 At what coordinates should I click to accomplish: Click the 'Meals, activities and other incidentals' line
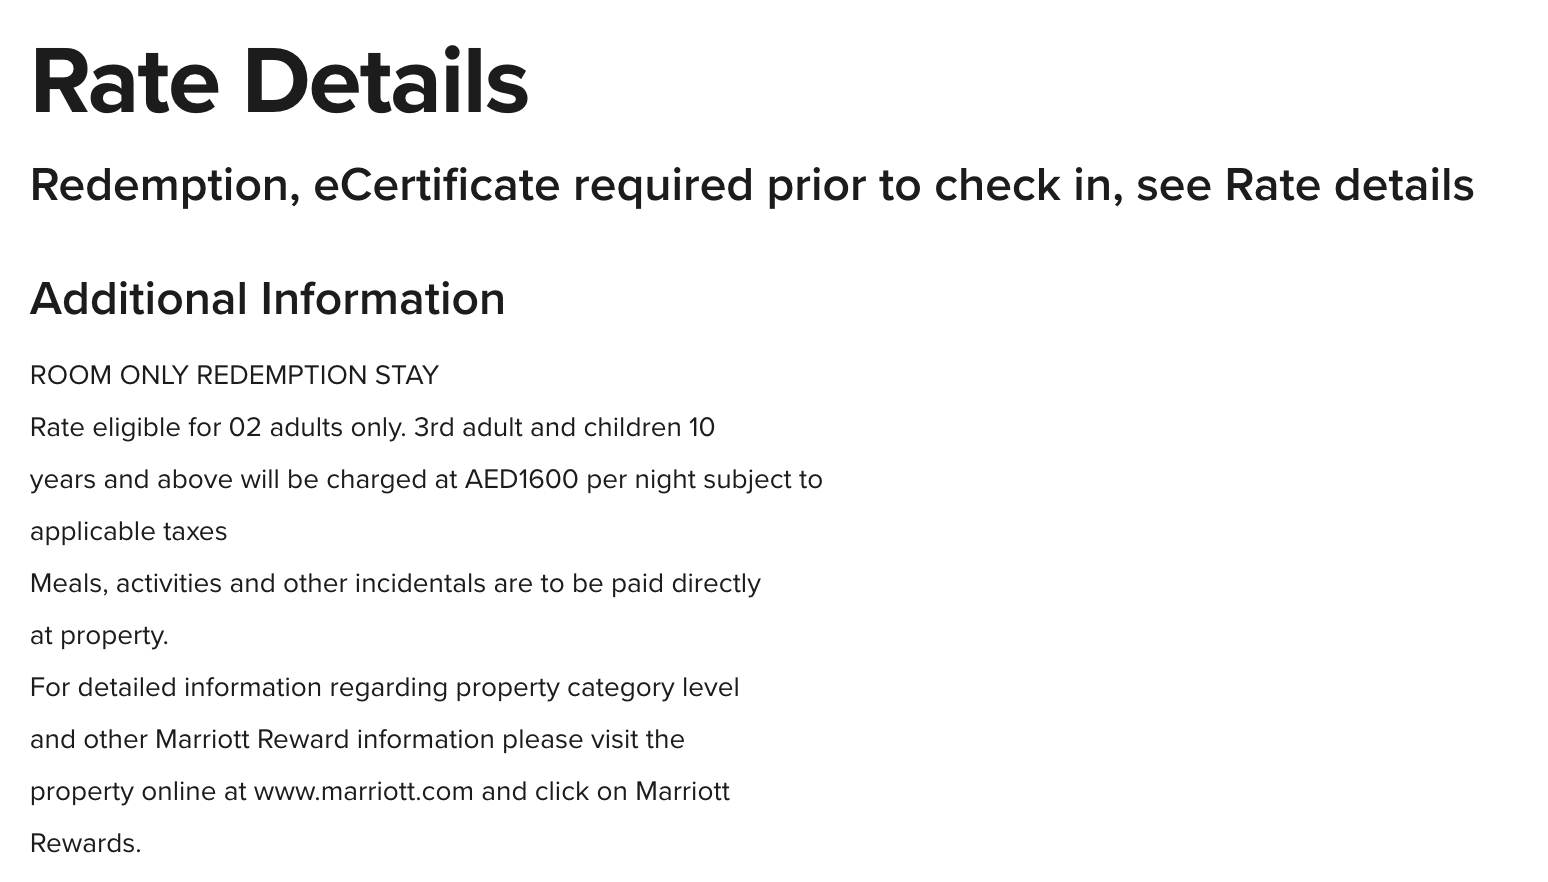(x=395, y=584)
